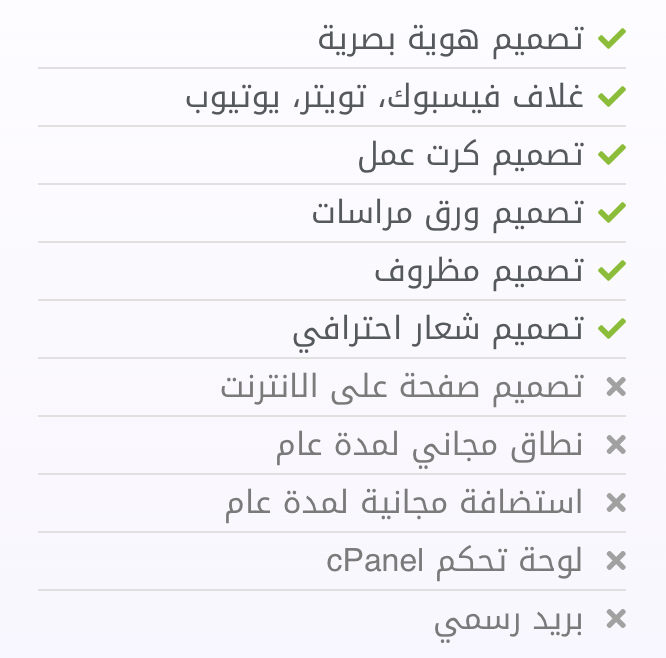Image resolution: width=666 pixels, height=658 pixels.
Task: Click green checkmark next to تصميم مظروف
Action: [x=611, y=271]
